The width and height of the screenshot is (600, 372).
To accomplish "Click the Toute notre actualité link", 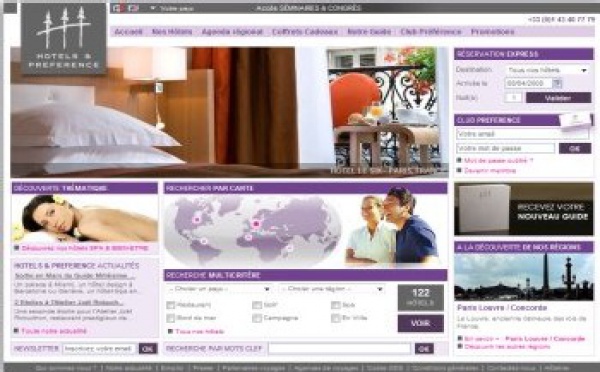I will [54, 331].
